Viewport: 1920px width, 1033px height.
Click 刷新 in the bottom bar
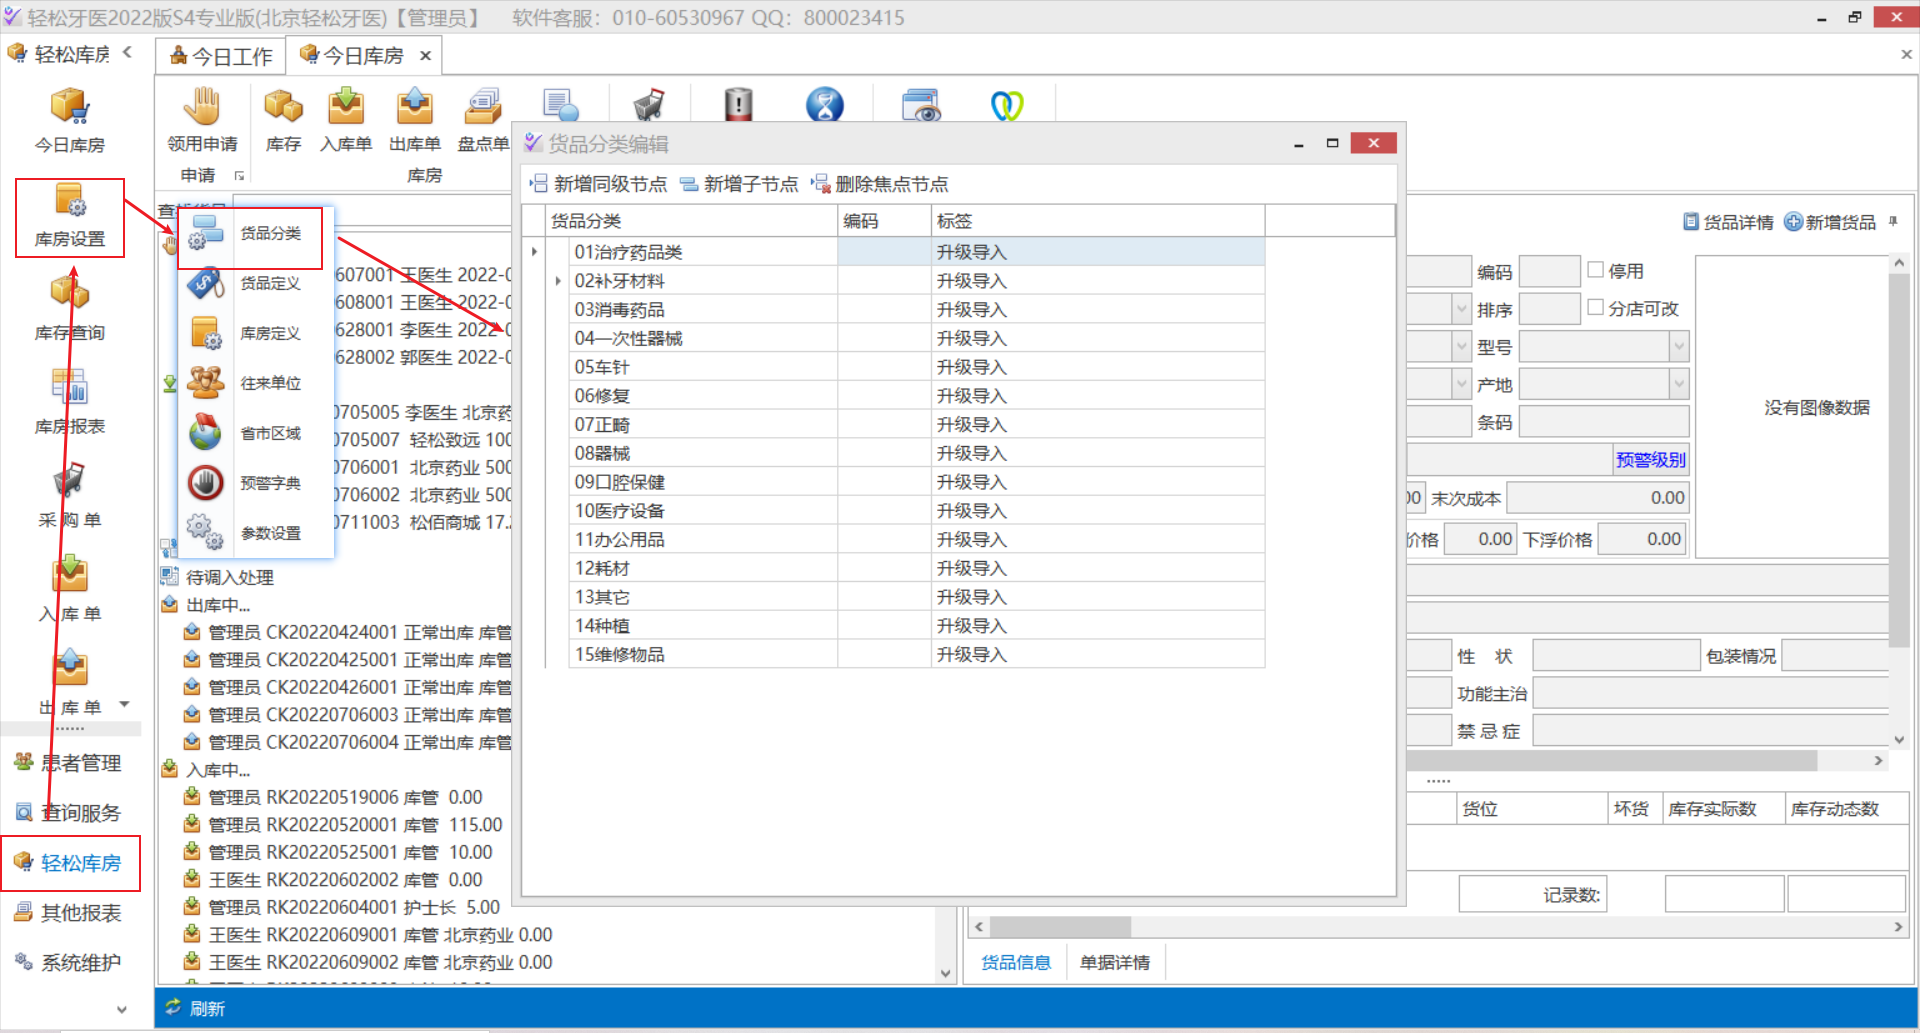coord(196,1008)
